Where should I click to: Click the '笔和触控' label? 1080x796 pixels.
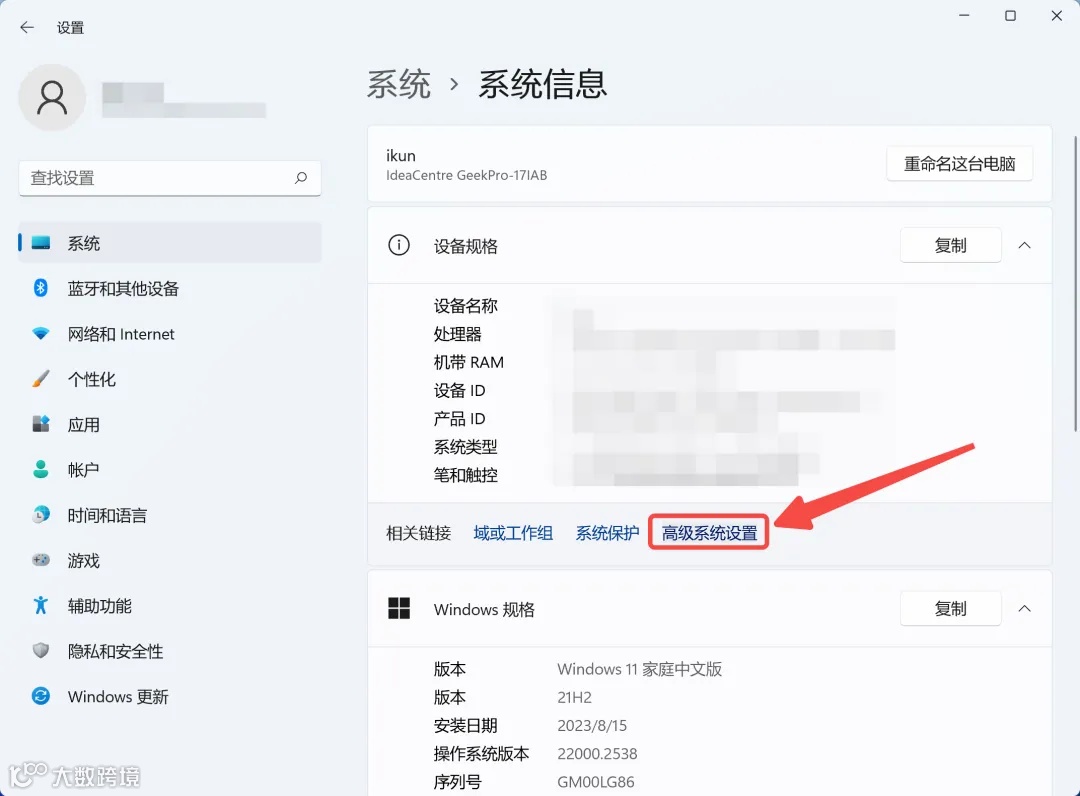click(466, 475)
